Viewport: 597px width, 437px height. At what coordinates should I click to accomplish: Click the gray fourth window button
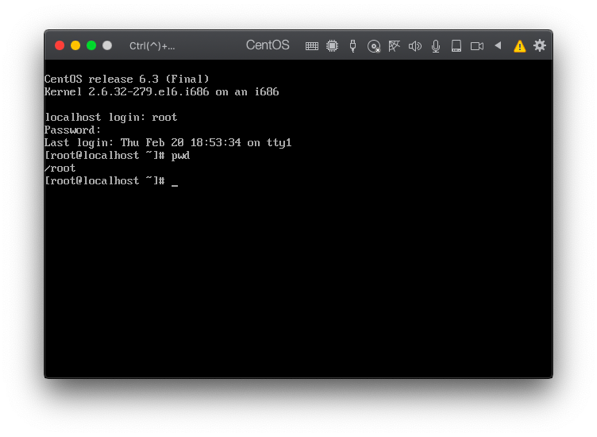[x=107, y=46]
